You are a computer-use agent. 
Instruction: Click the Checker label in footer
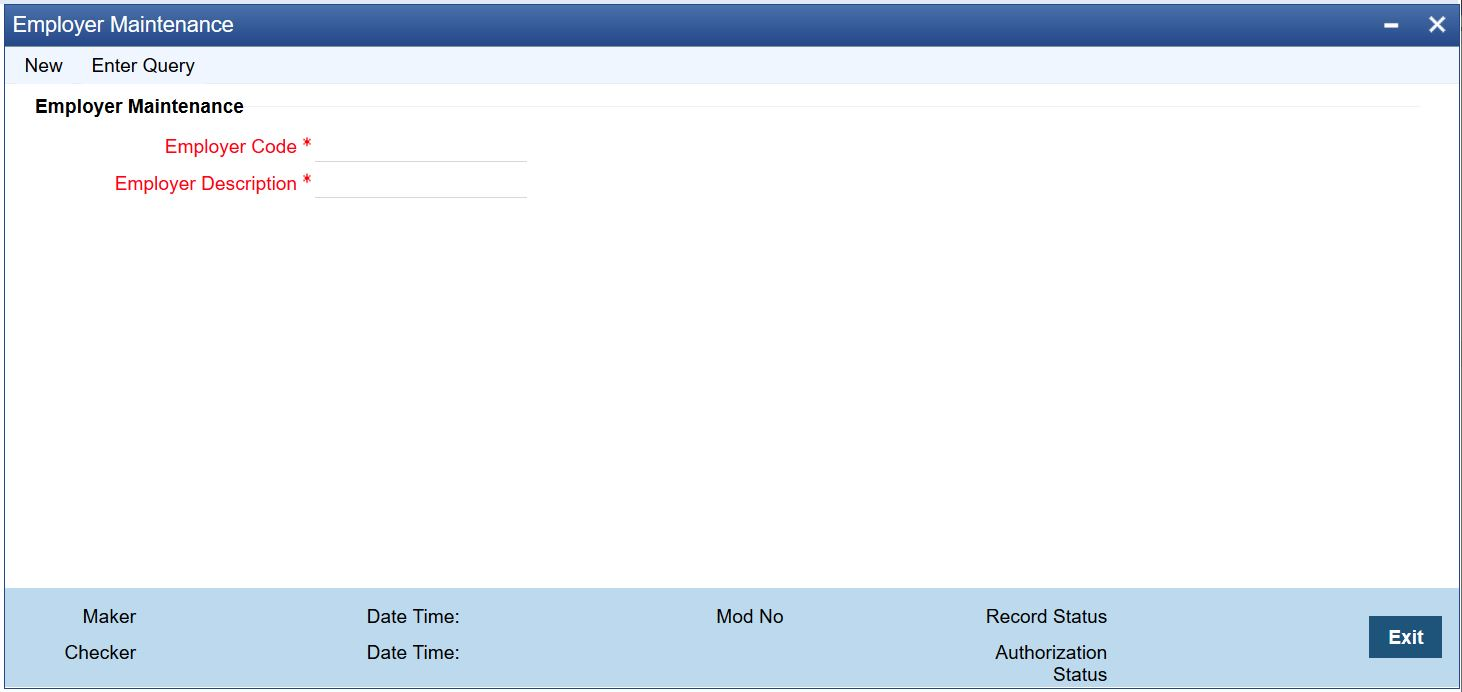[x=100, y=653]
